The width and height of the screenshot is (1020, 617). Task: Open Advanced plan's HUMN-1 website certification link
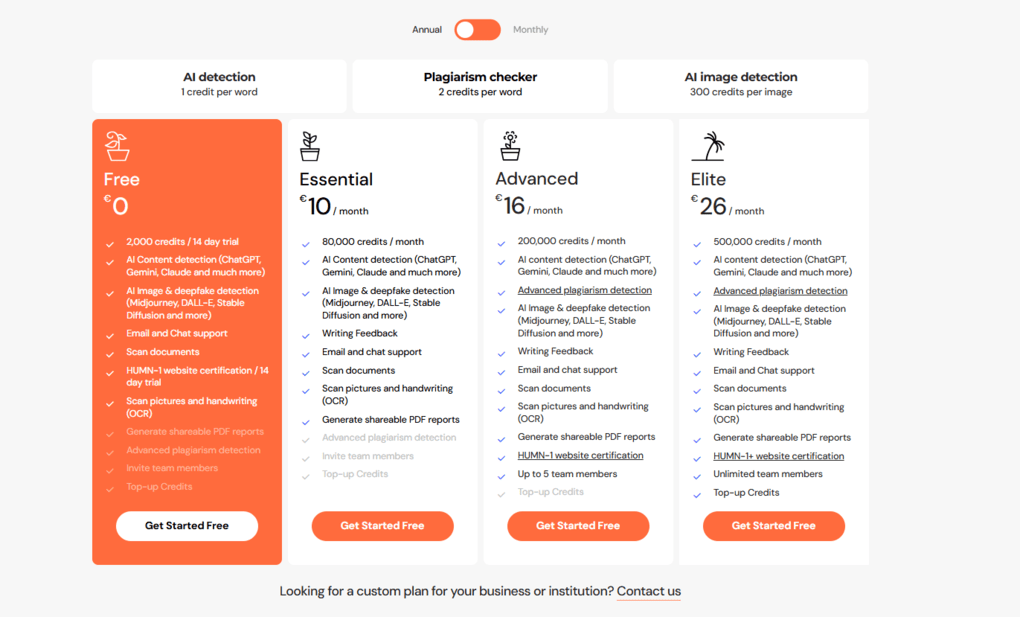coord(580,456)
